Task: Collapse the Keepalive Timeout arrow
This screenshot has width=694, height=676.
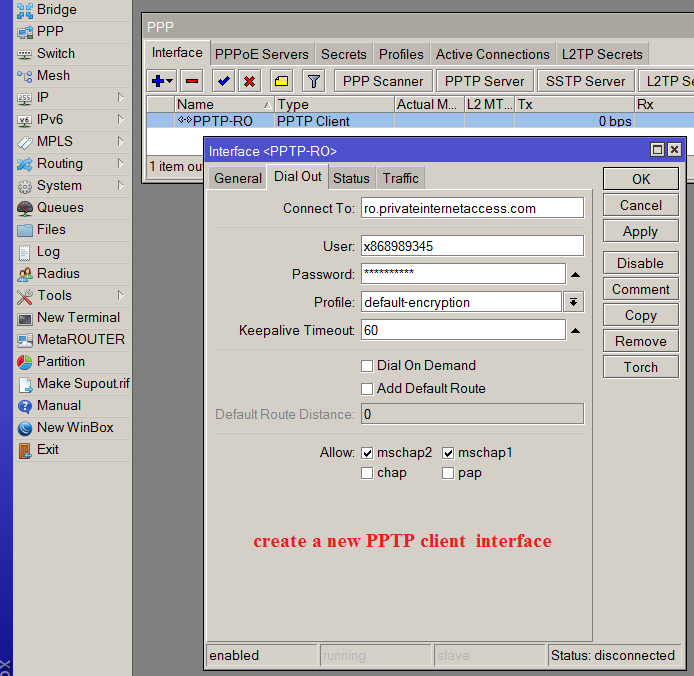Action: (575, 331)
